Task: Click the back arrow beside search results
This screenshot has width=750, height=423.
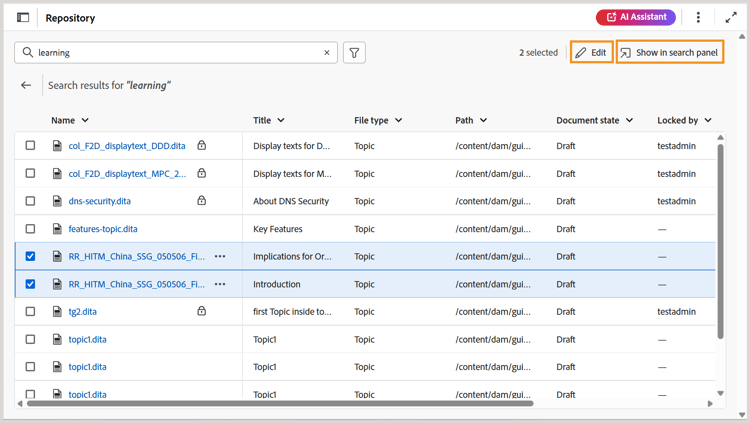Action: tap(26, 86)
